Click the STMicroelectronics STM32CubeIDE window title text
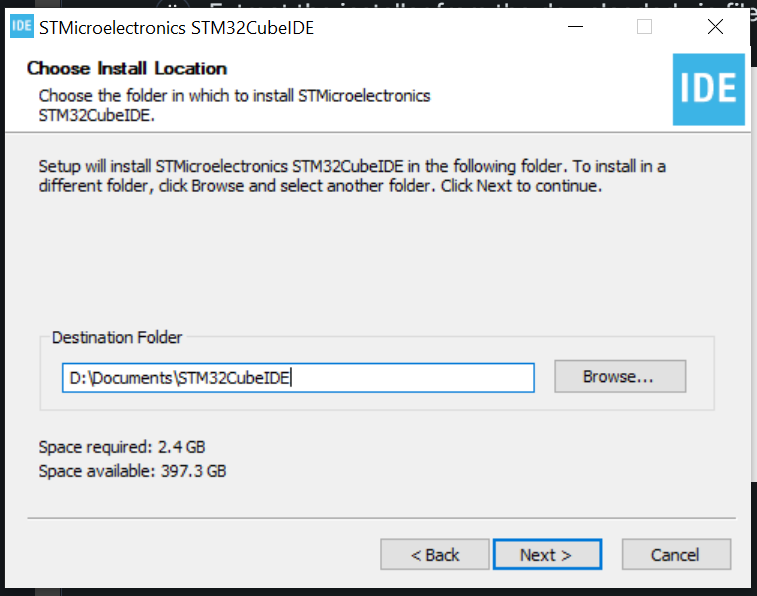Image resolution: width=757 pixels, height=596 pixels. [176, 28]
